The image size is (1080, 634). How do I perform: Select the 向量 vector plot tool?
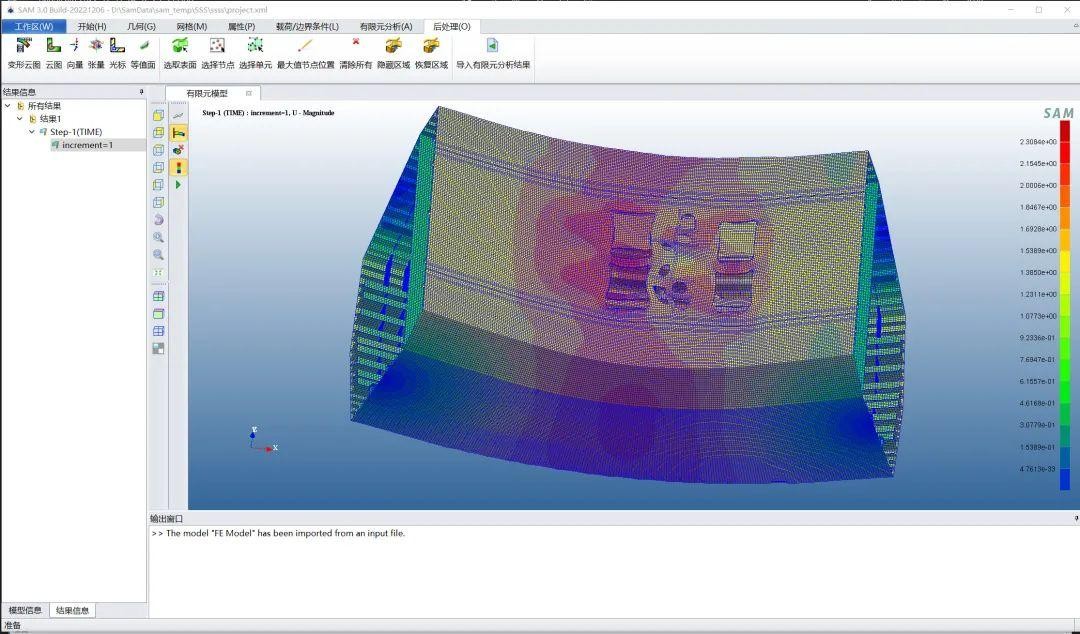(75, 46)
